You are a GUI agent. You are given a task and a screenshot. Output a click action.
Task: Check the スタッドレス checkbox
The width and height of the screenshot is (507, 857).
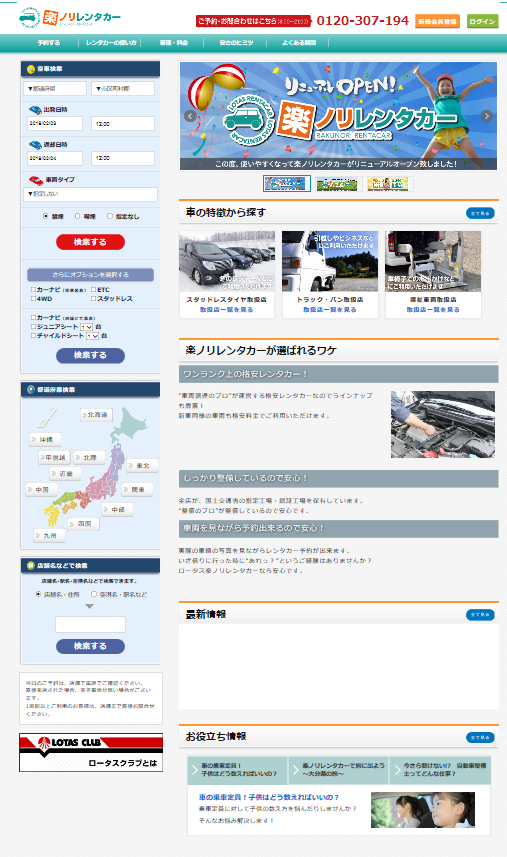(x=93, y=299)
